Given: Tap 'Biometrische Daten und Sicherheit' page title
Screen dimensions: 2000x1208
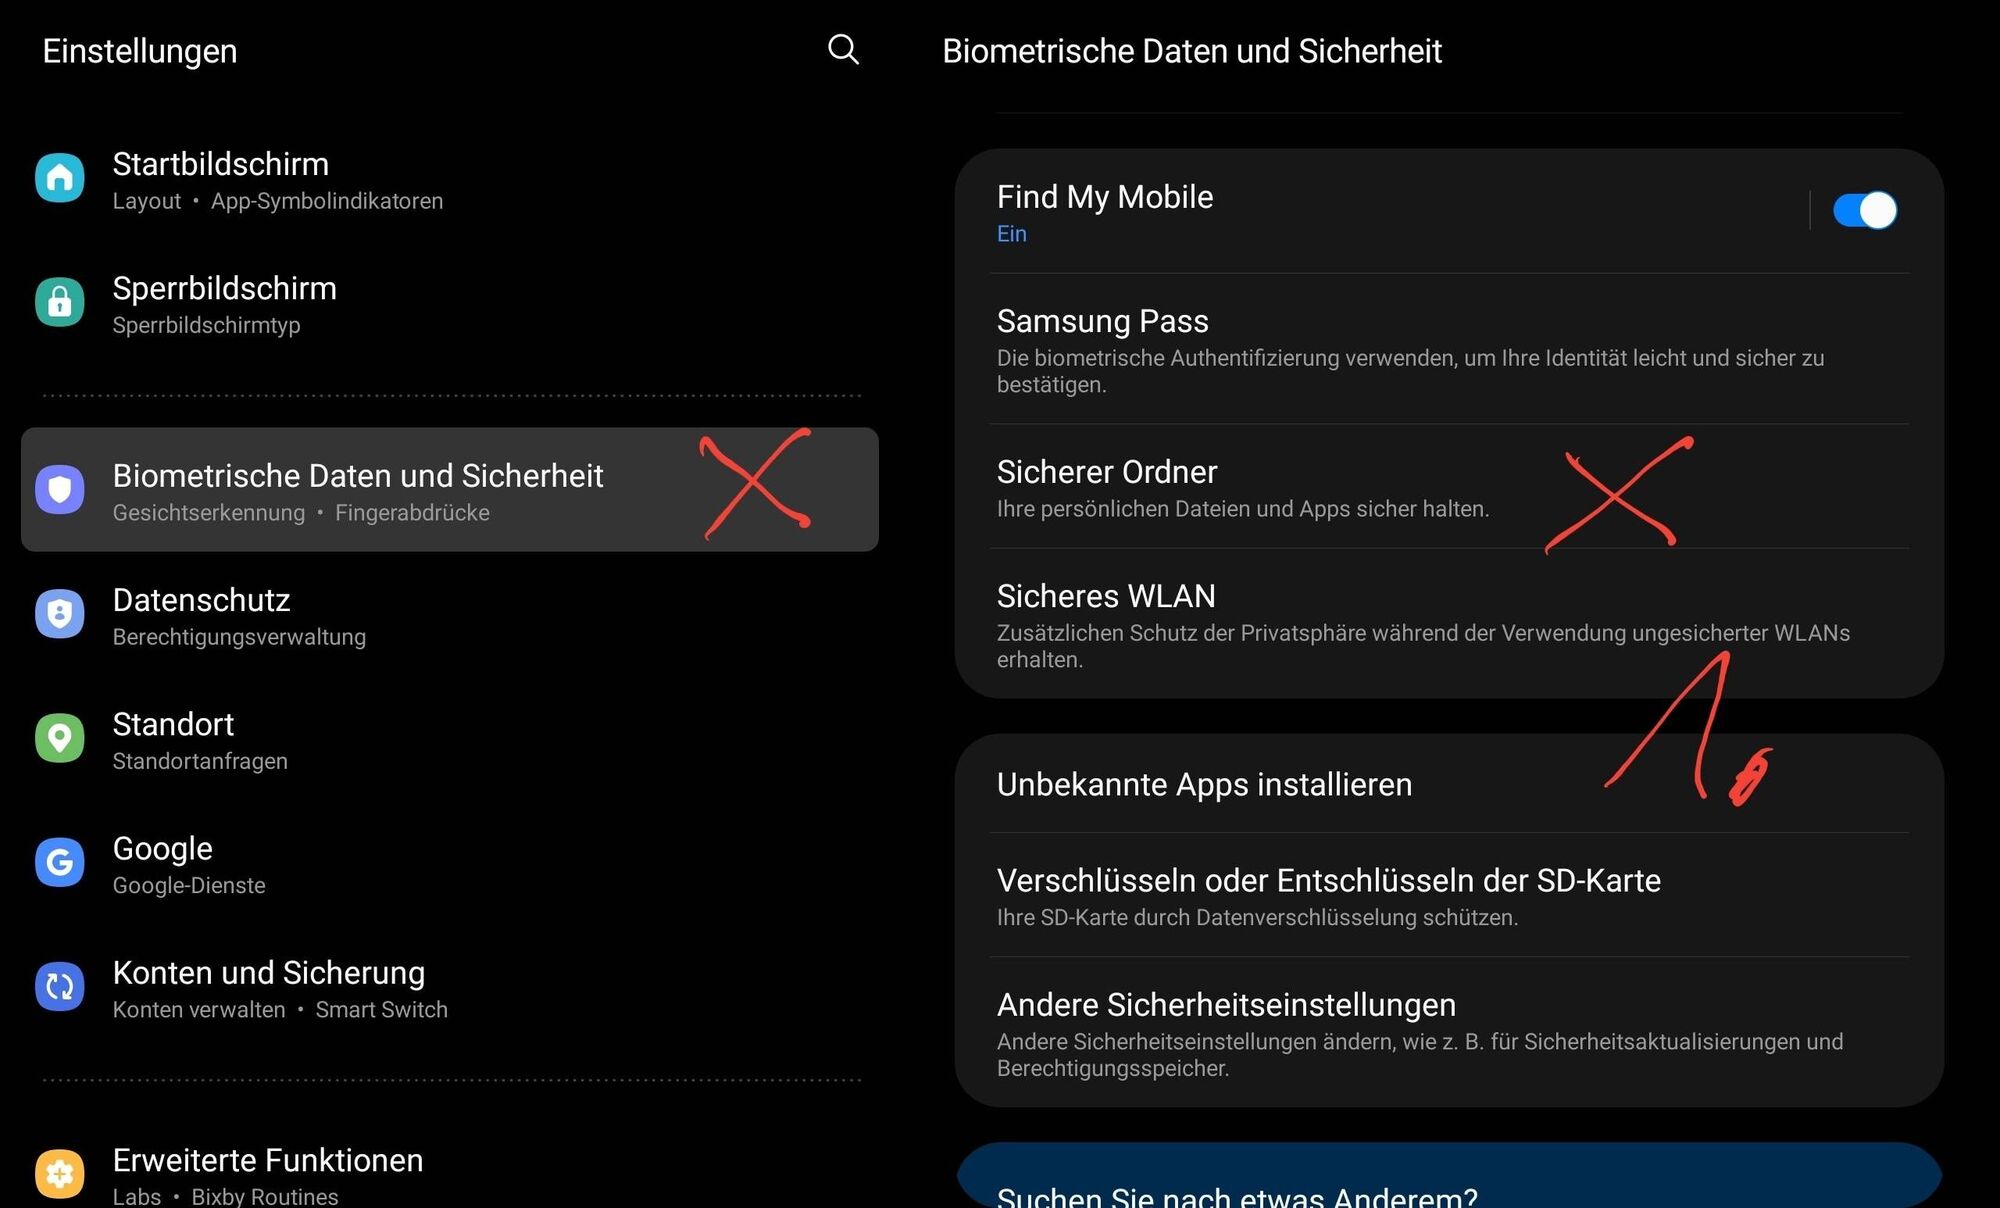Looking at the screenshot, I should 1192,51.
